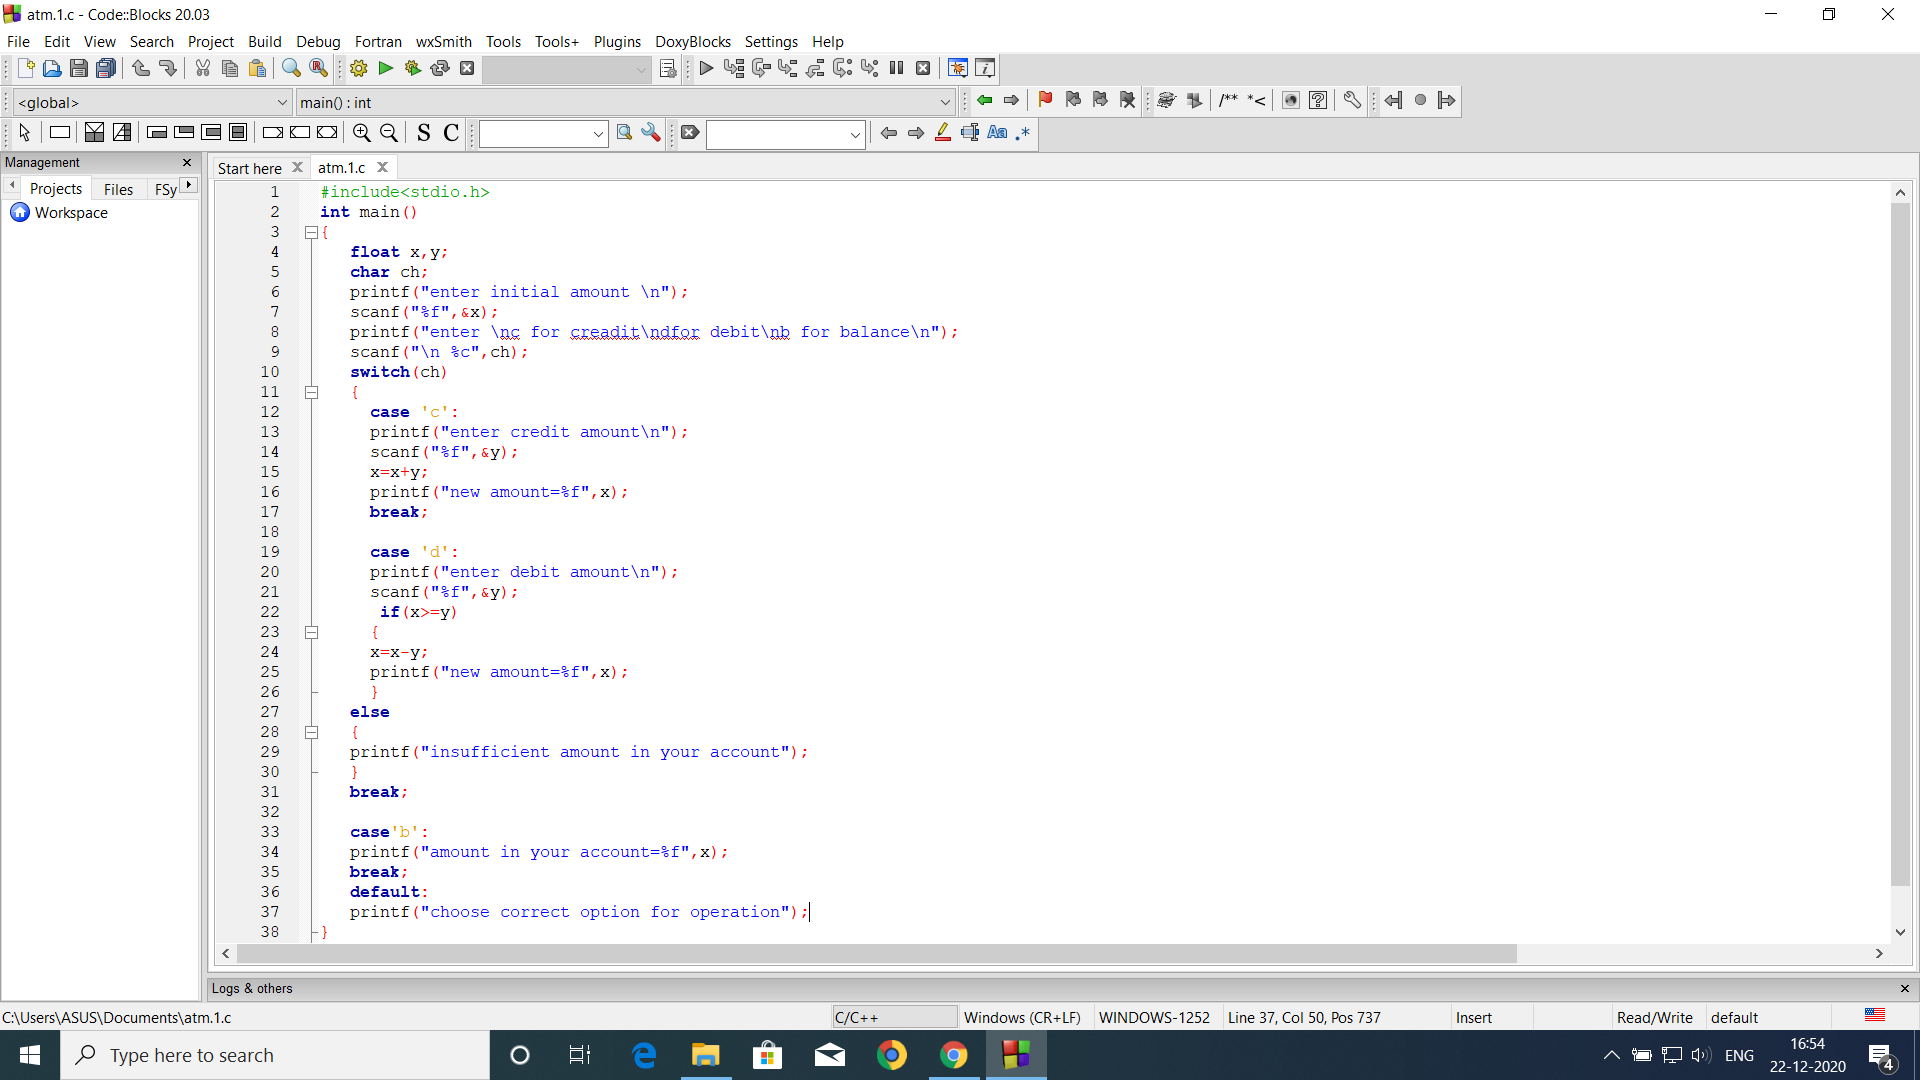Open the incremental search options wrench icon

point(651,133)
